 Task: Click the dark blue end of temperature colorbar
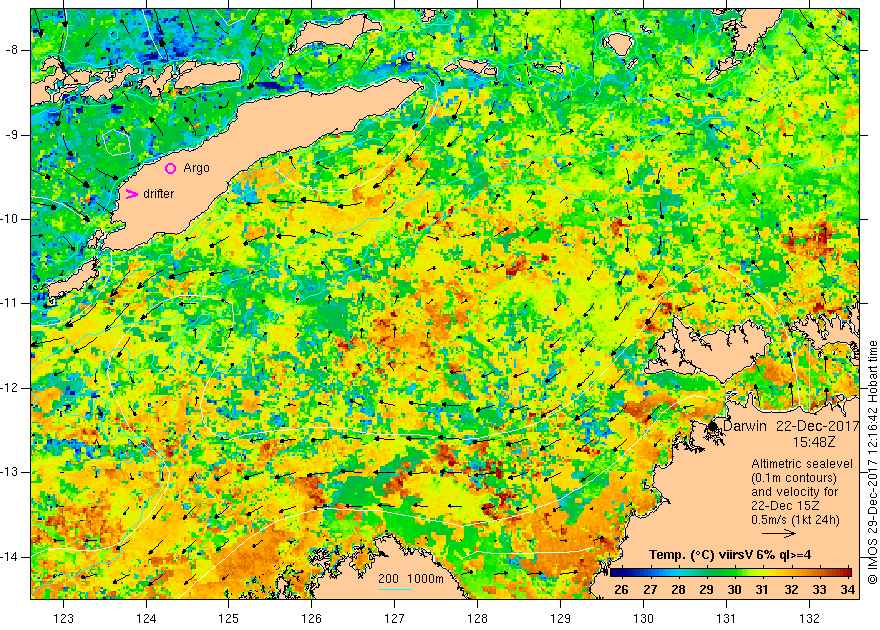[614, 573]
